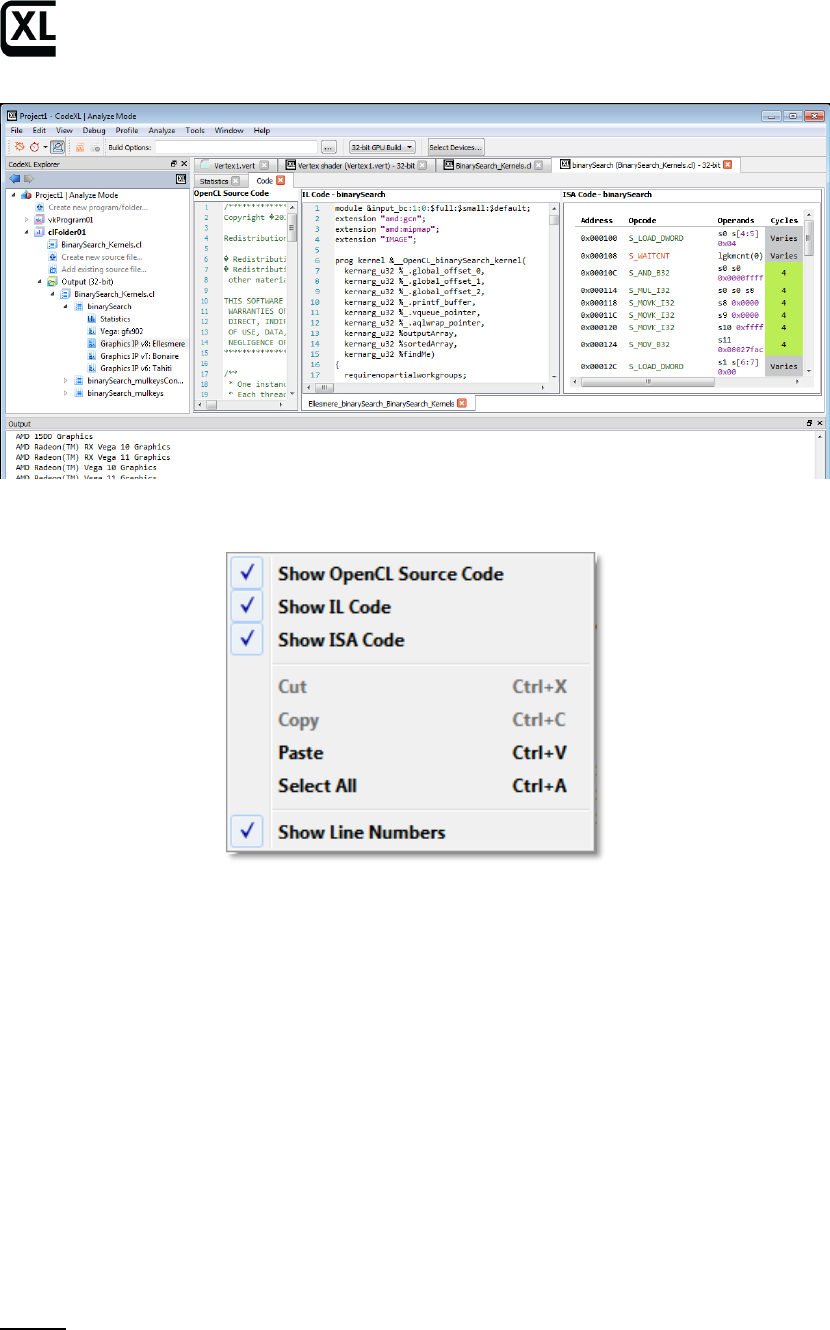The width and height of the screenshot is (830, 1330).
Task: Click the forward arrow in CodeXL Explorer
Action: coord(27,178)
